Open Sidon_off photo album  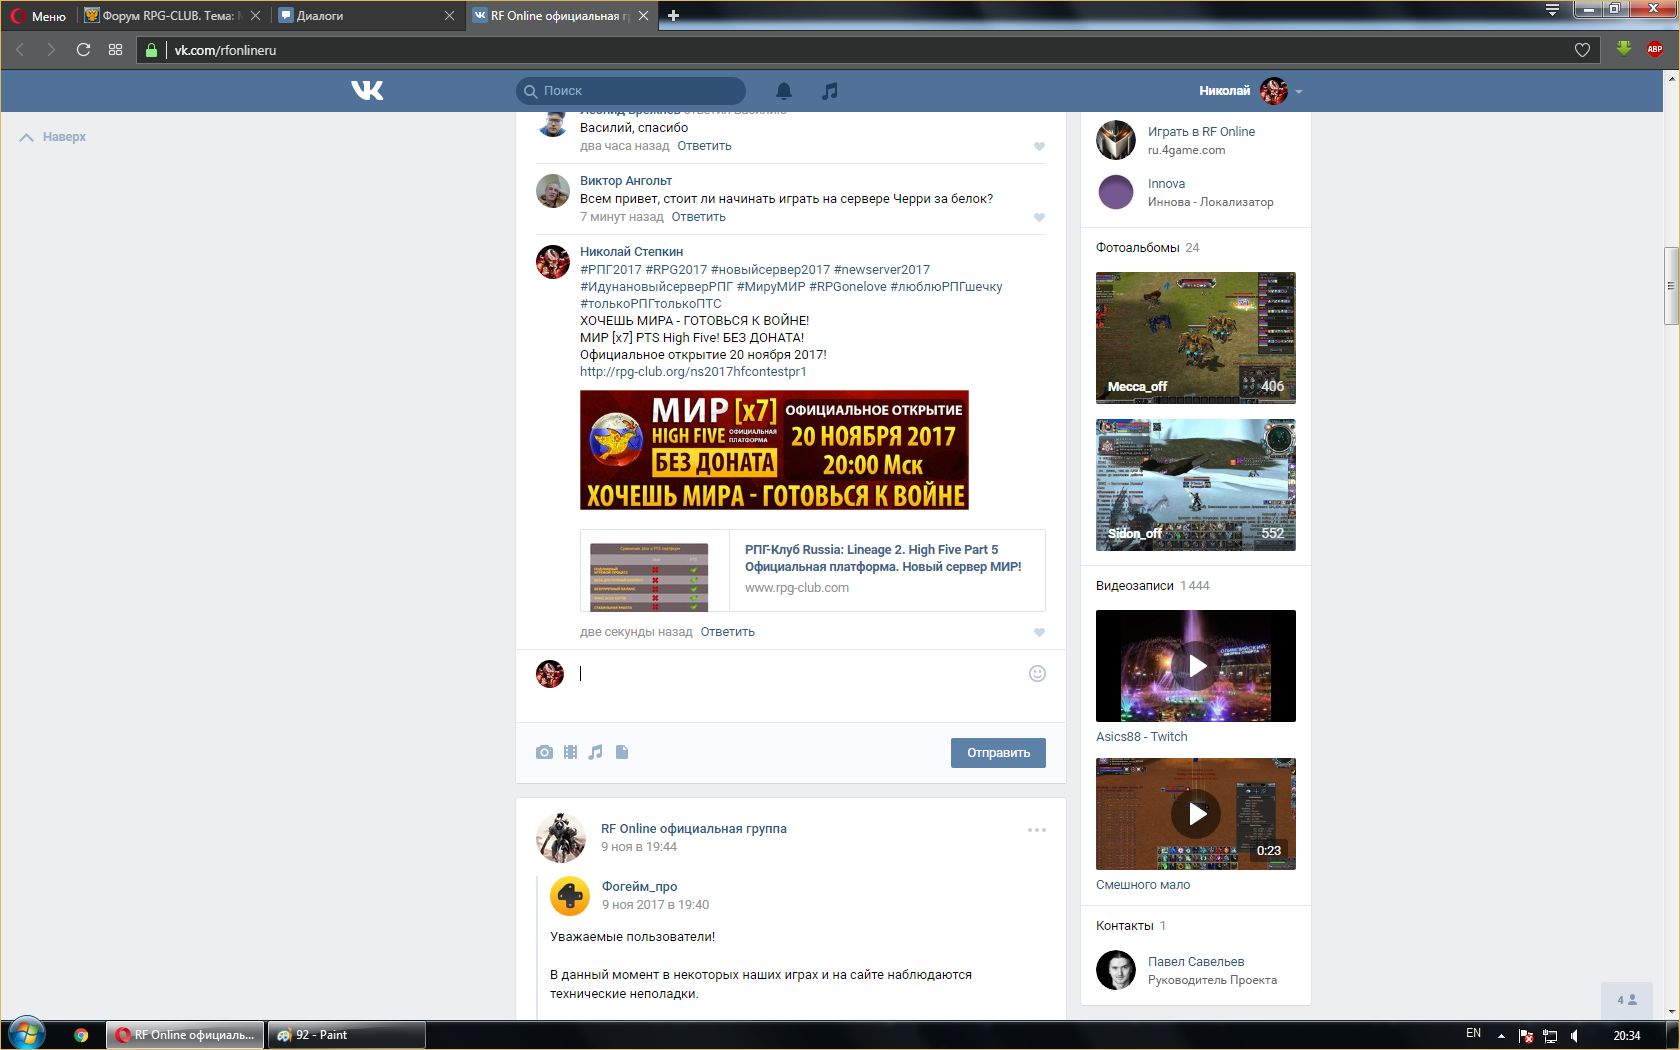tap(1196, 485)
